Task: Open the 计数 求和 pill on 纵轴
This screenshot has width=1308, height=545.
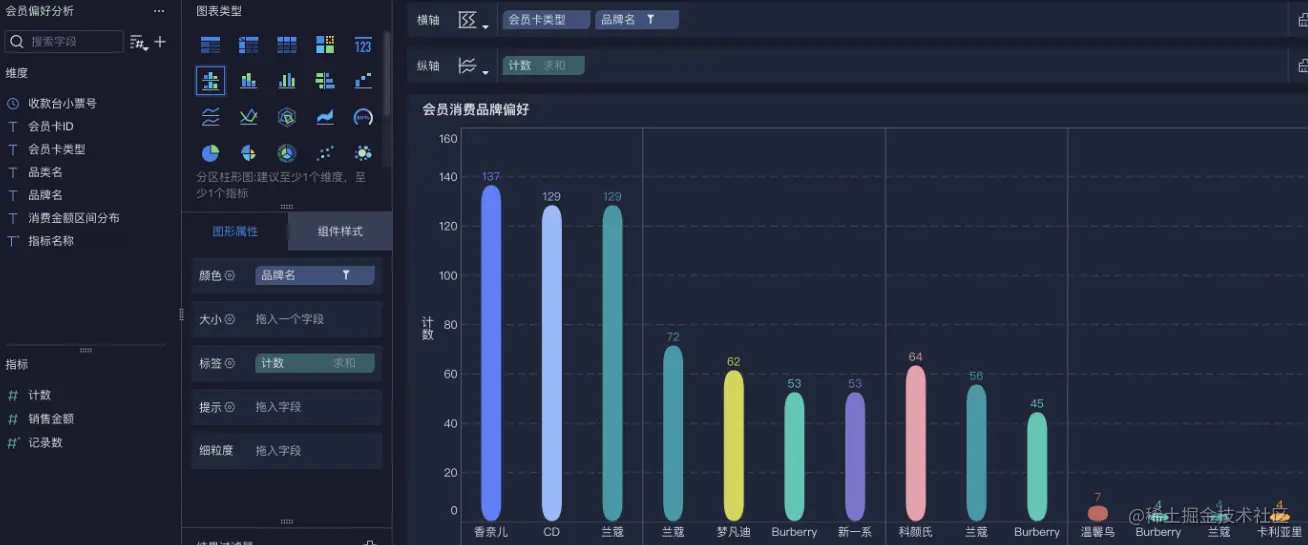Action: click(x=543, y=65)
